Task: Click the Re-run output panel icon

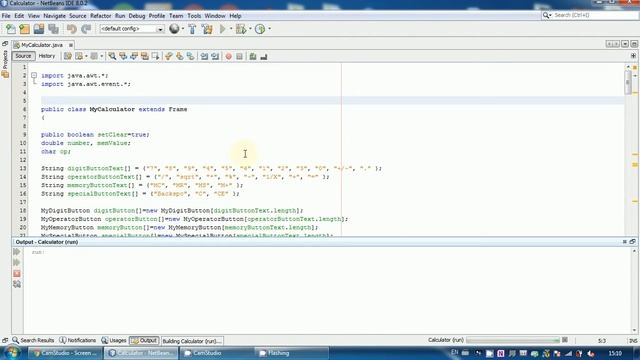Action: [17, 252]
